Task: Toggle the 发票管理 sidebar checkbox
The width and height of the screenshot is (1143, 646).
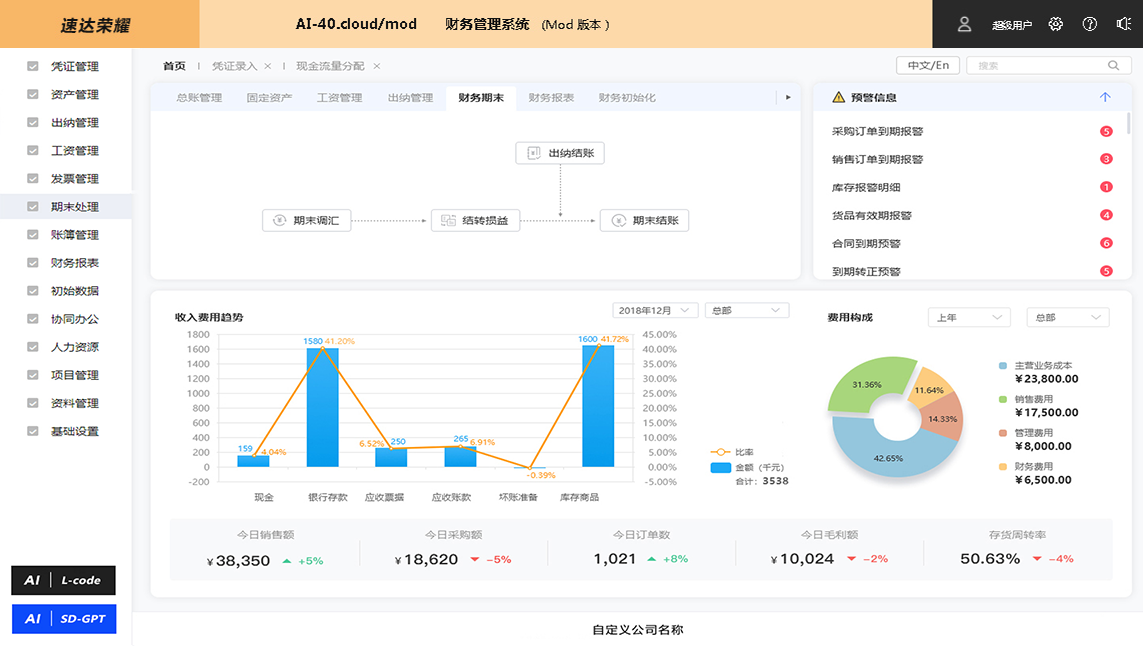Action: (33, 179)
